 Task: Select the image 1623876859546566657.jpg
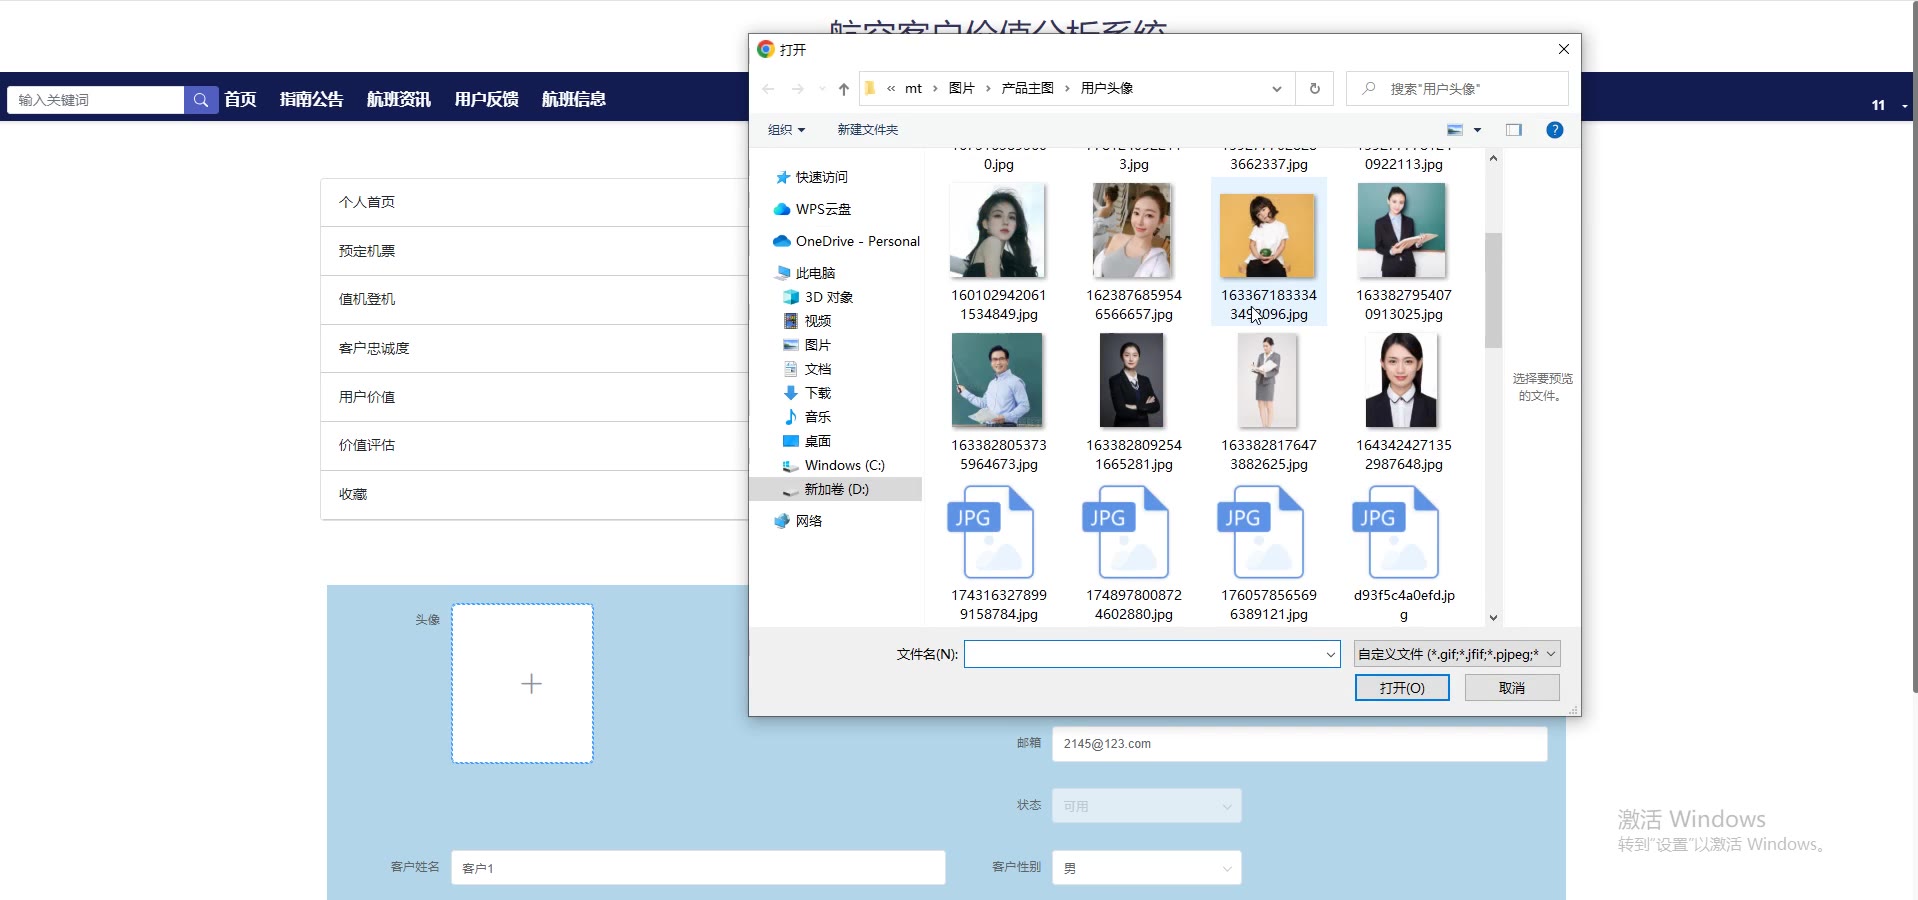[1134, 252]
